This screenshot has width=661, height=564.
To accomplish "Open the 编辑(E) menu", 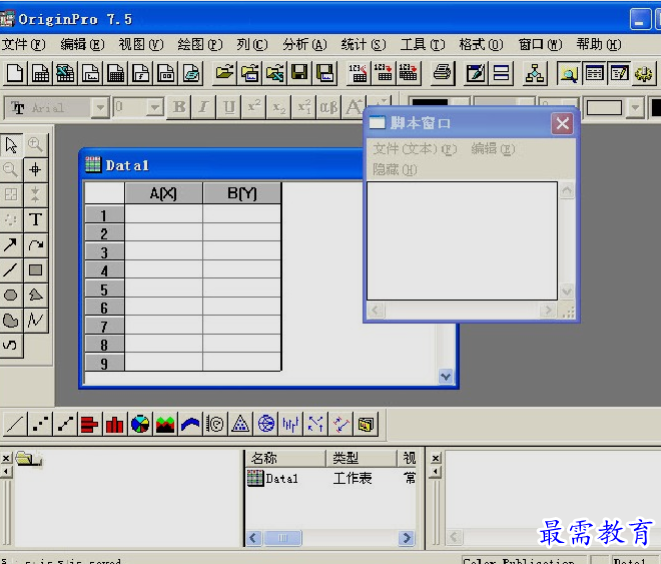I will (x=82, y=44).
